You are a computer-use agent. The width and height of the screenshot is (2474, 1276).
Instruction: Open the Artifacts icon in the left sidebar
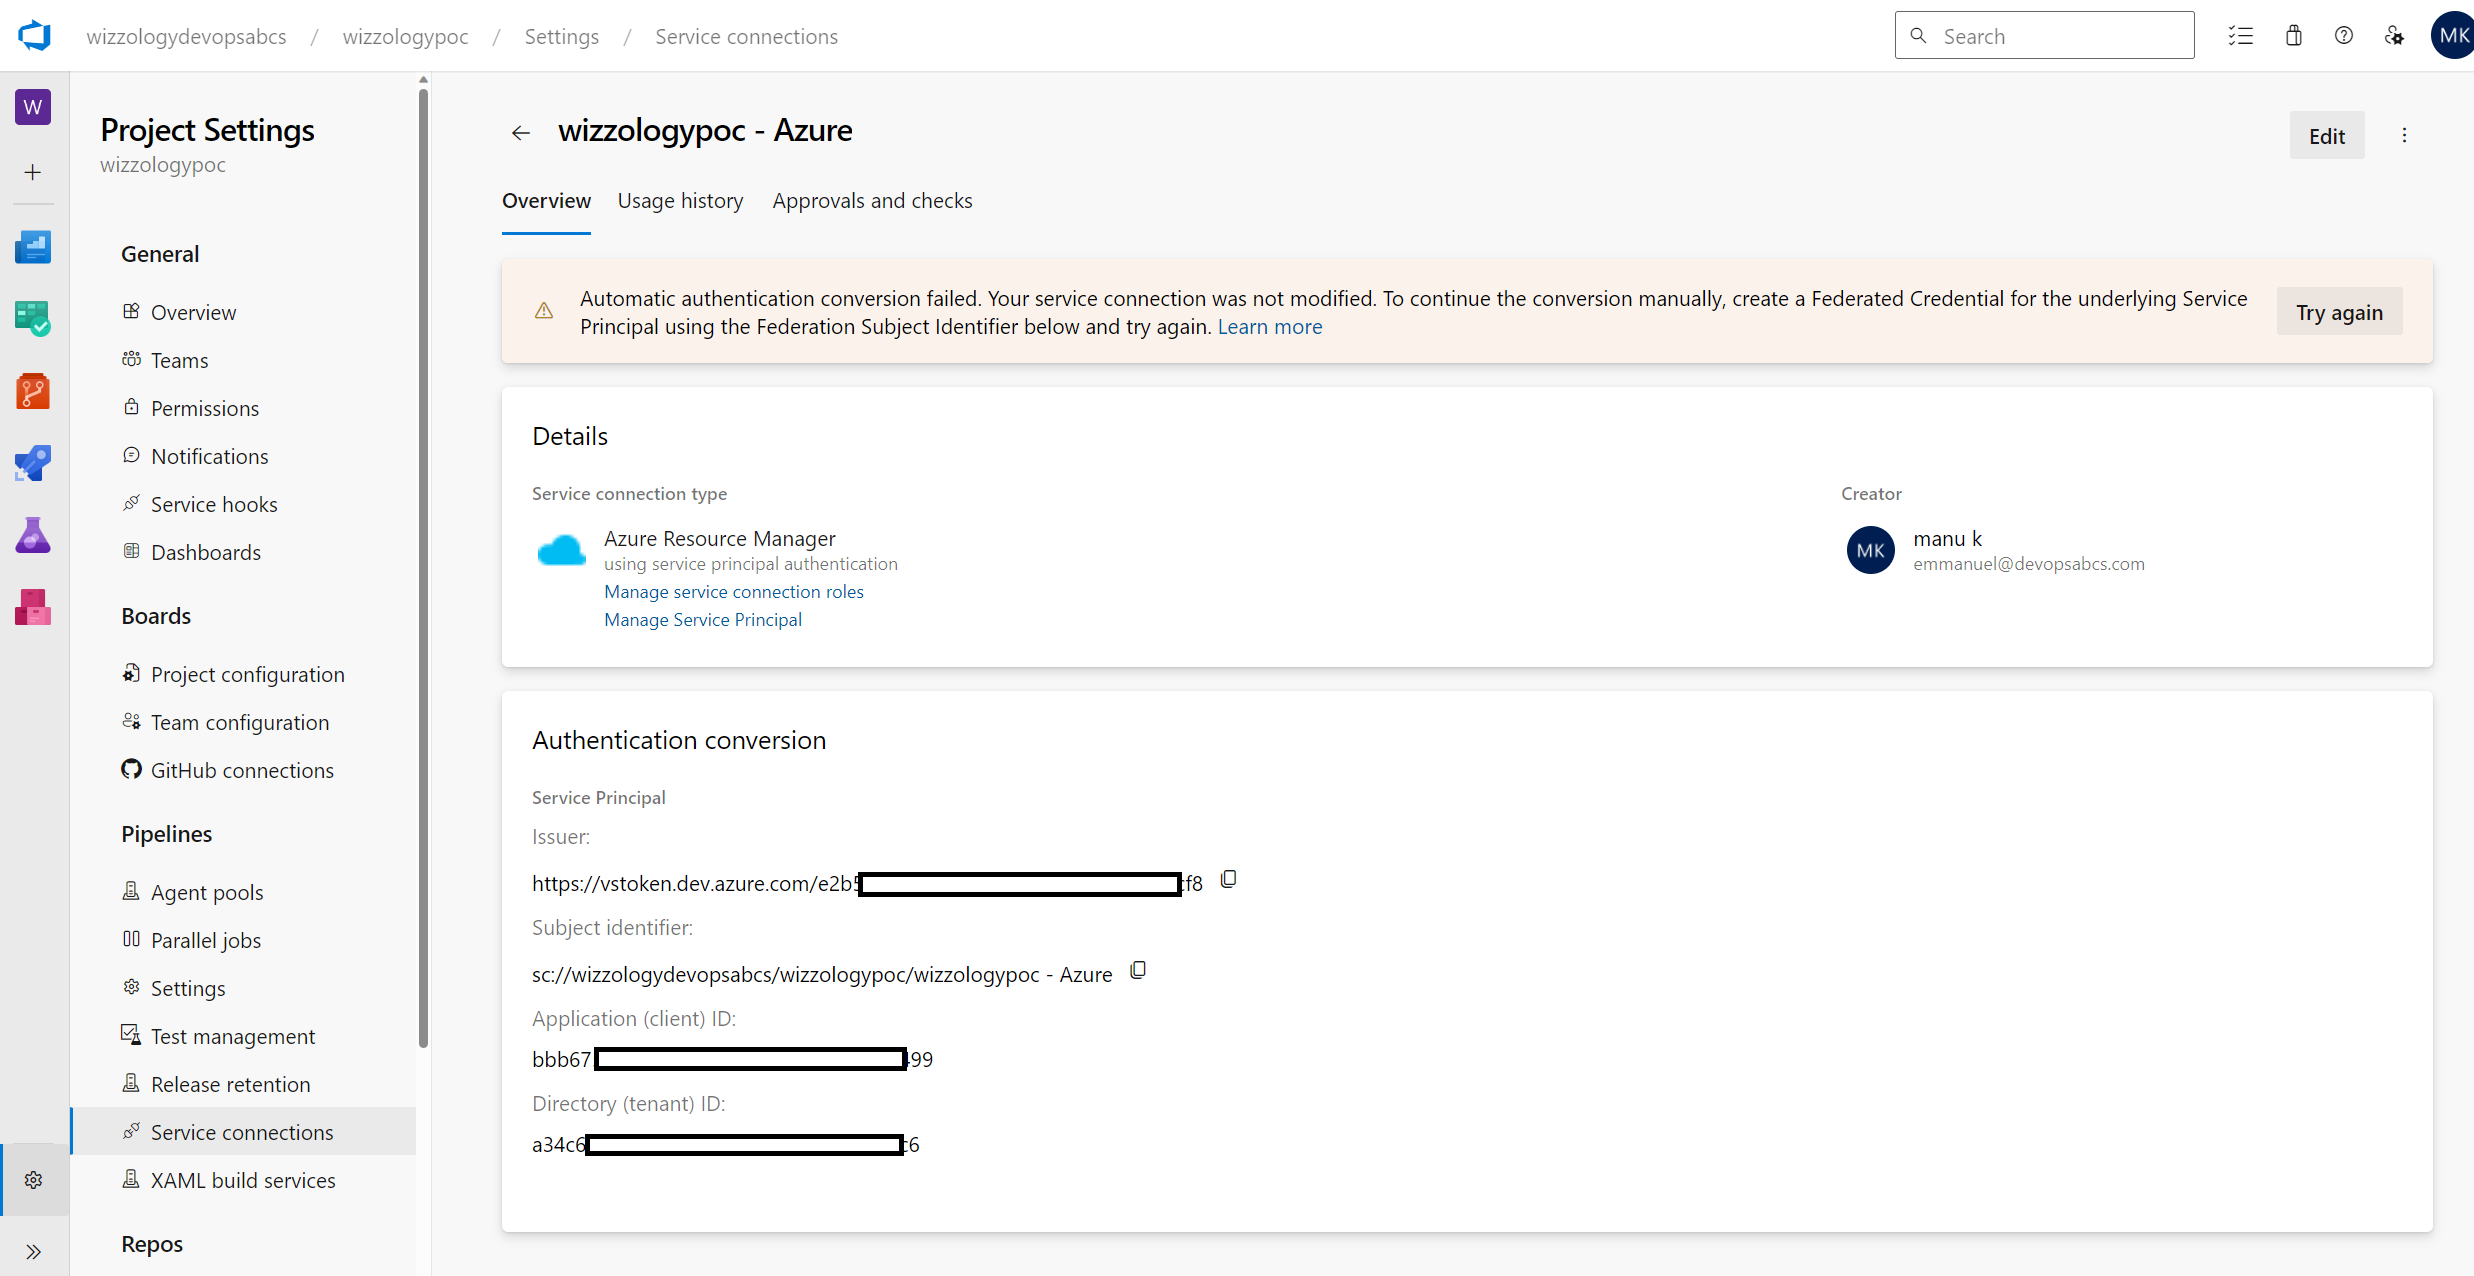tap(33, 607)
